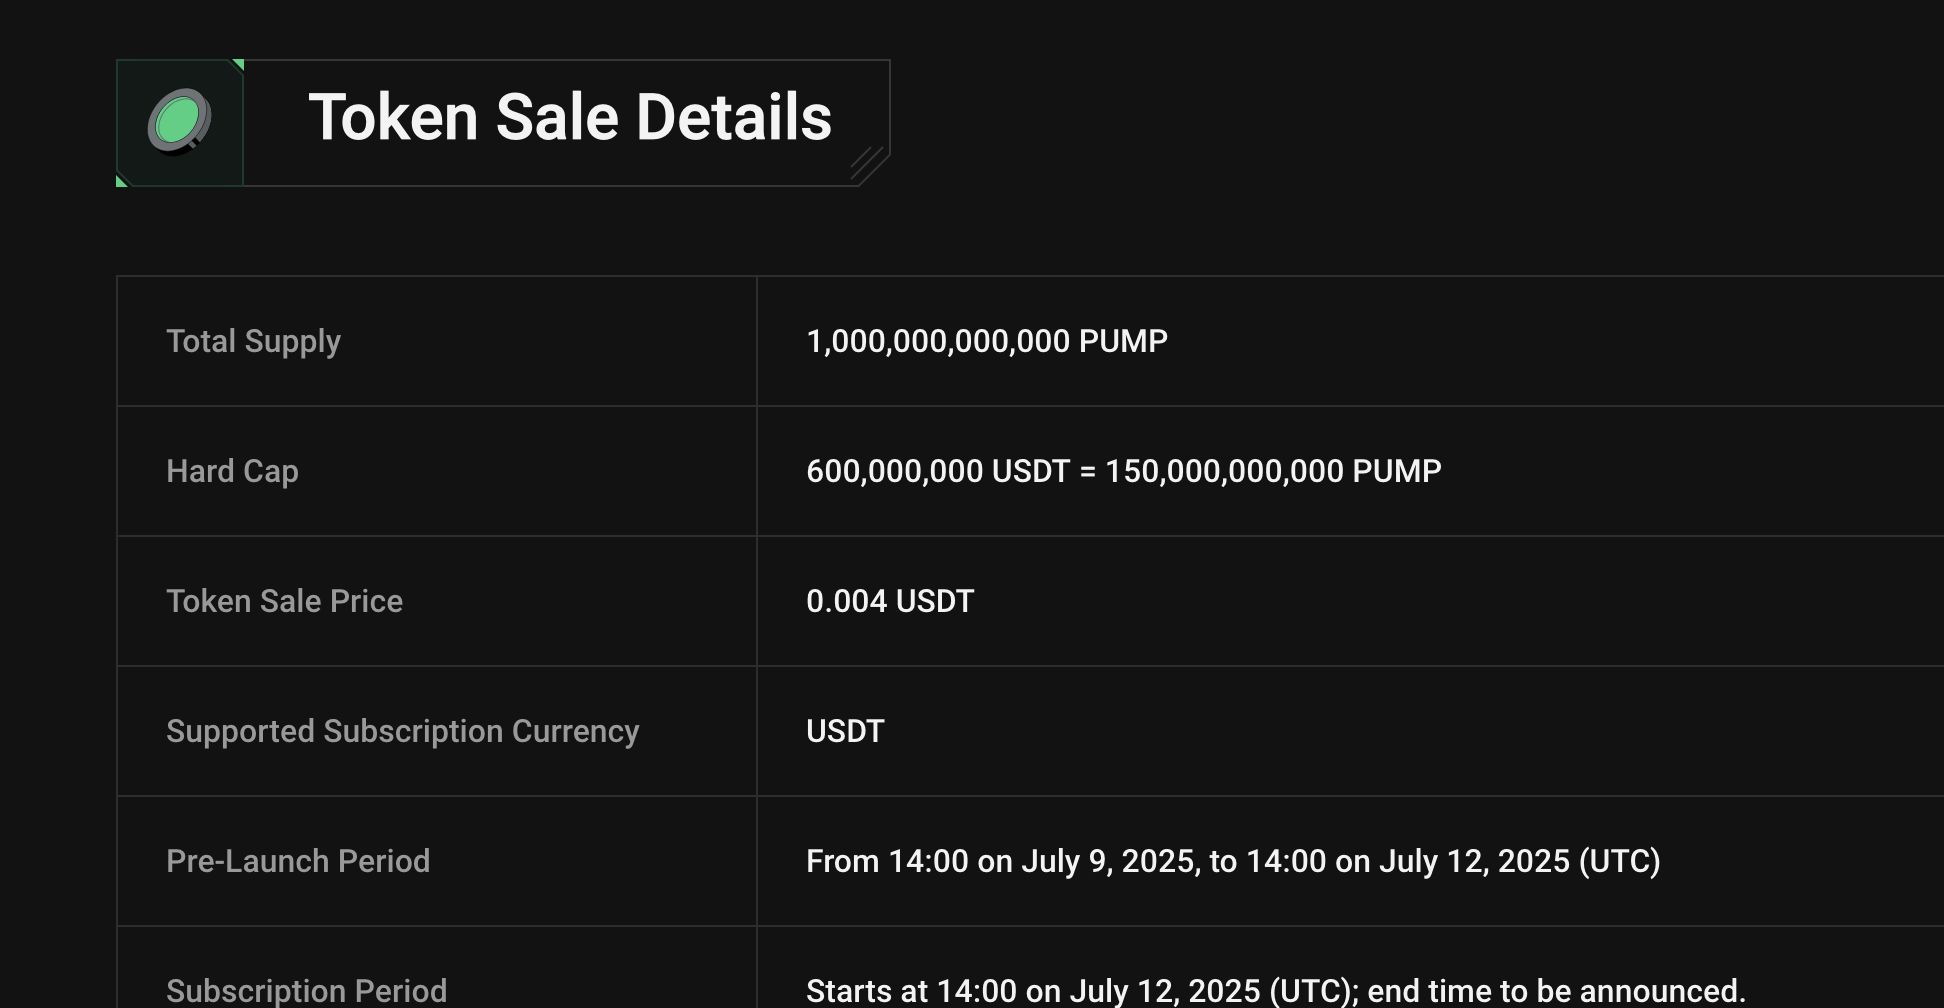Viewport: 1944px width, 1008px height.
Task: Select the Total Supply row label
Action: pyautogui.click(x=253, y=341)
